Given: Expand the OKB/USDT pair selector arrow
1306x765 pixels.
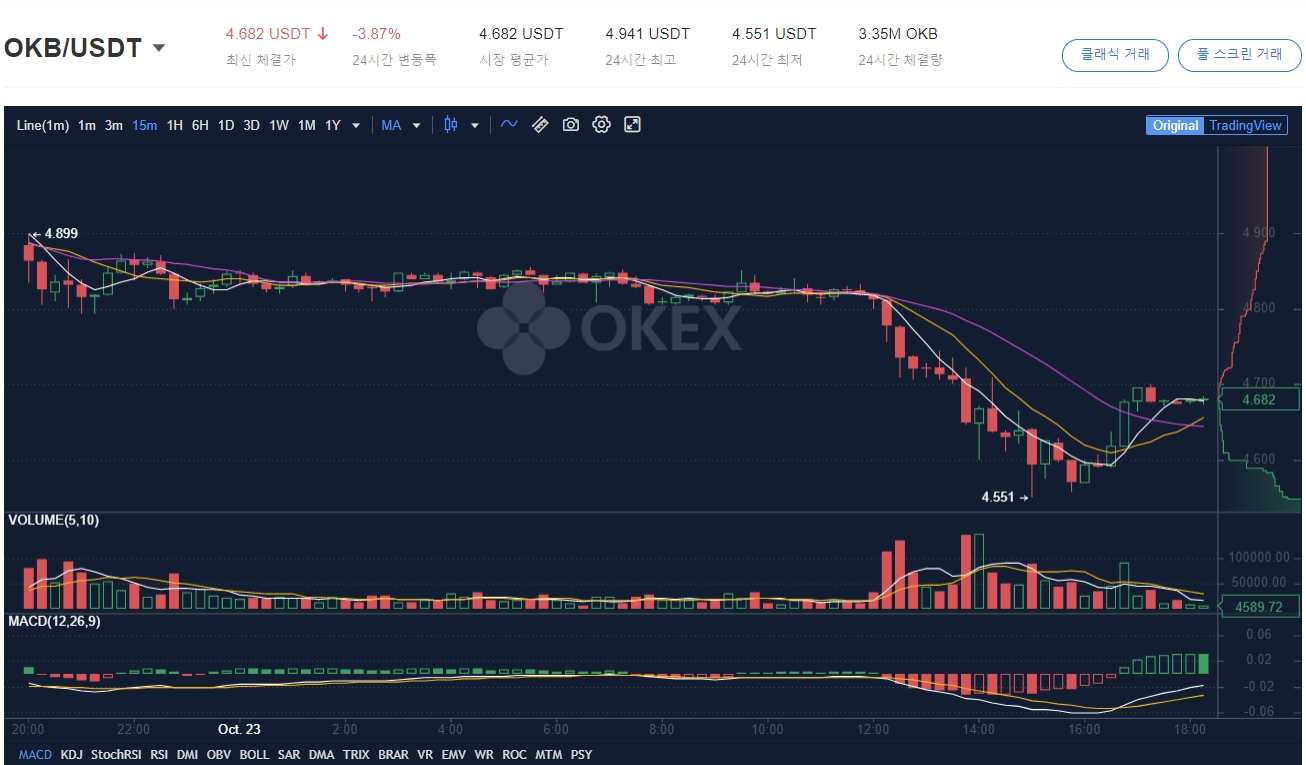Looking at the screenshot, I should 158,48.
